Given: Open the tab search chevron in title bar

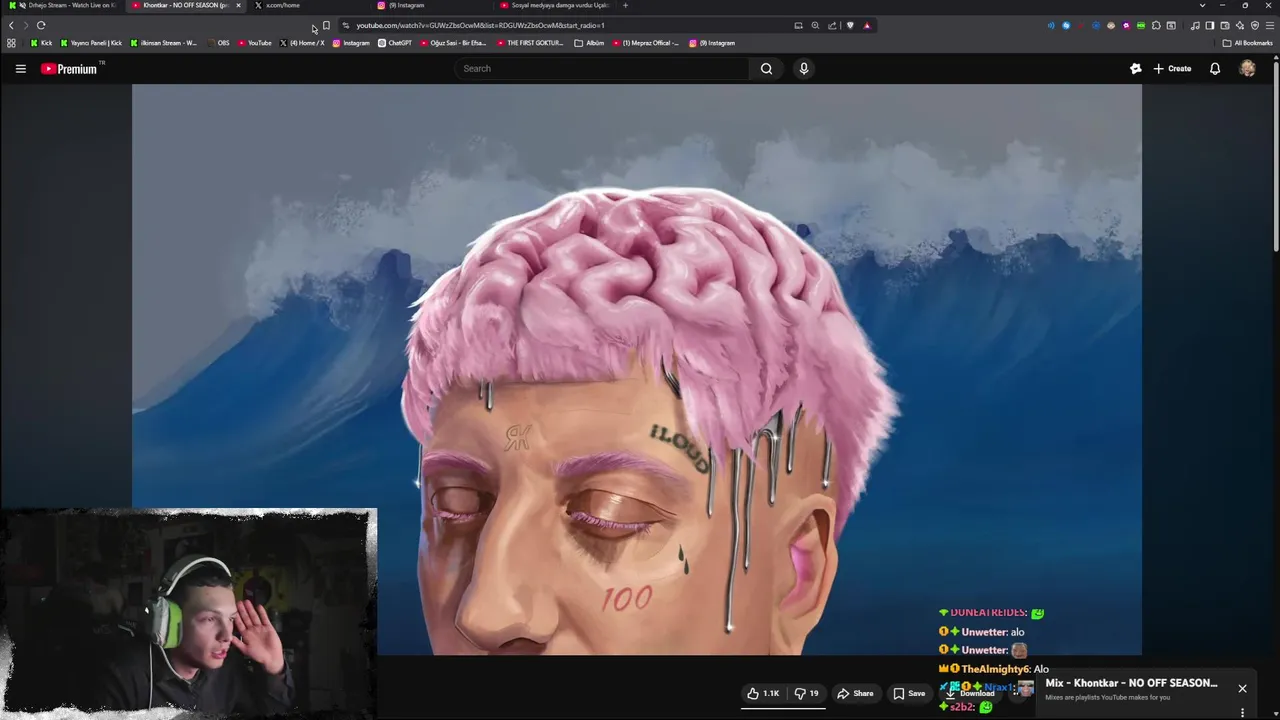Looking at the screenshot, I should (1202, 5).
